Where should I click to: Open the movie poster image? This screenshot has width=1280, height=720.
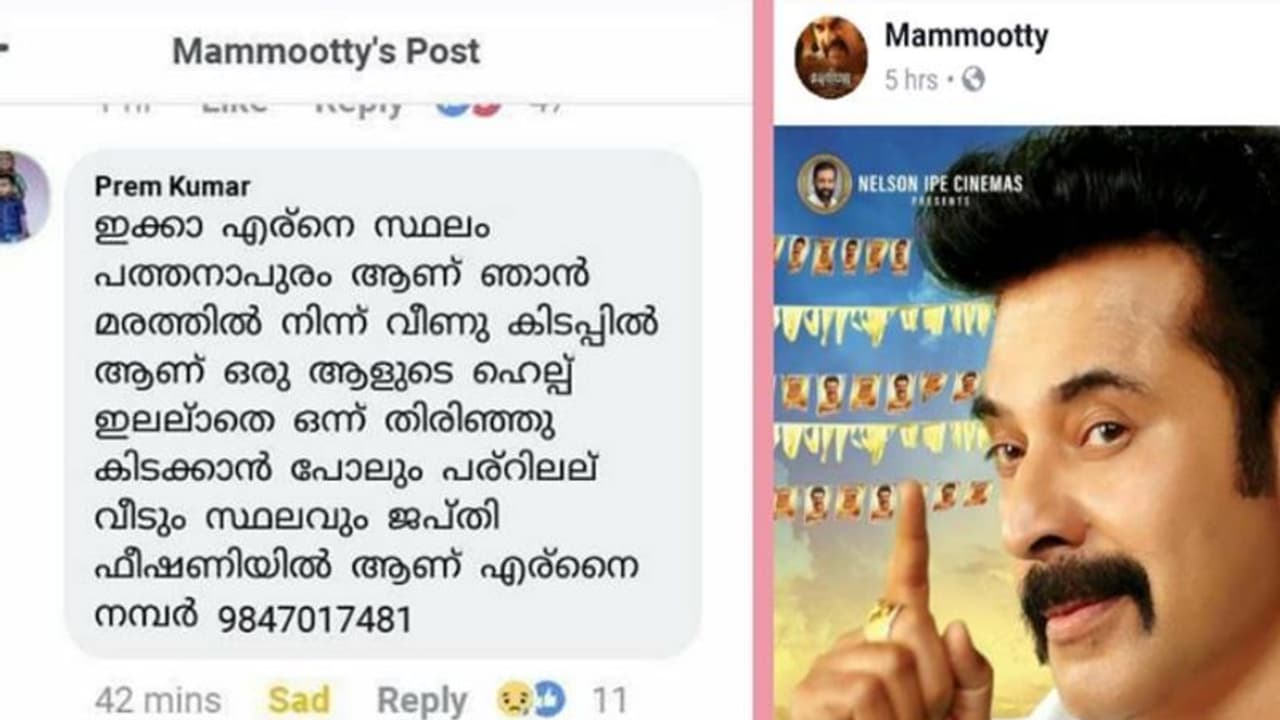coord(1027,422)
